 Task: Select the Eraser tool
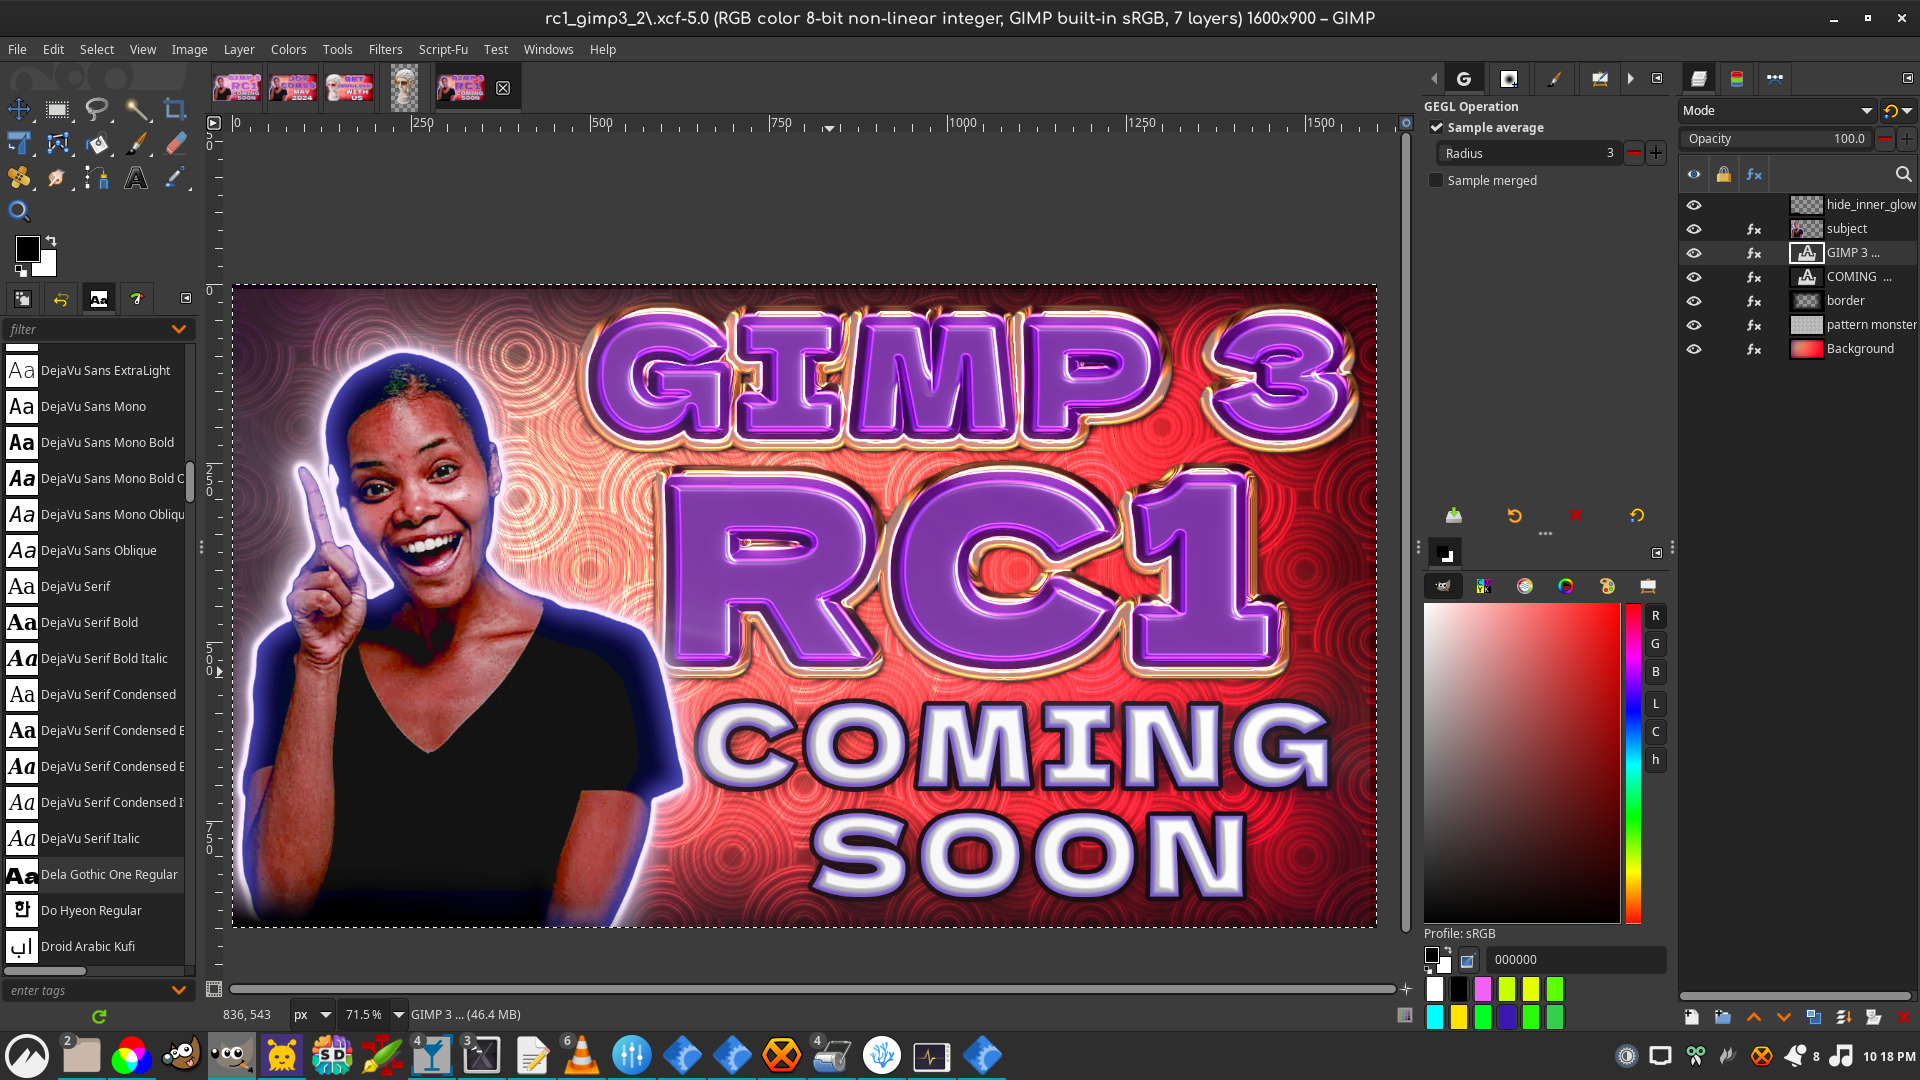pyautogui.click(x=175, y=144)
